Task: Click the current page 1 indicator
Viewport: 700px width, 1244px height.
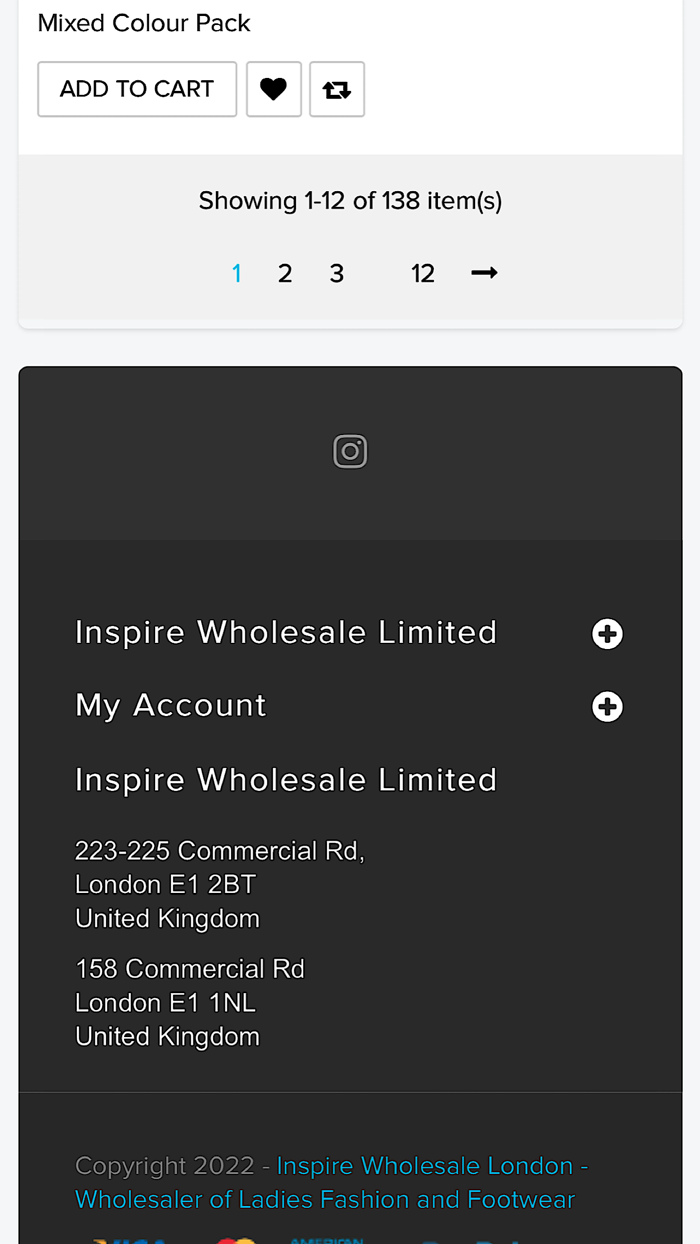Action: (237, 272)
